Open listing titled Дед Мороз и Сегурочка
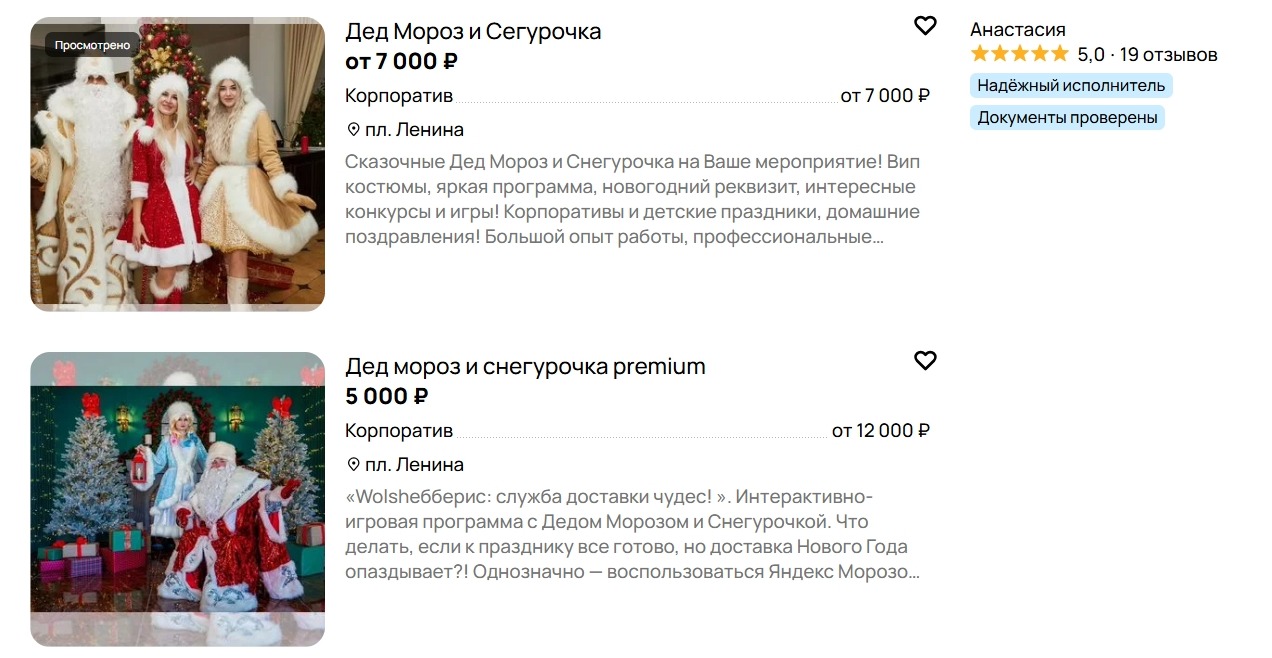Screen dimensions: 1272x658 point(473,31)
